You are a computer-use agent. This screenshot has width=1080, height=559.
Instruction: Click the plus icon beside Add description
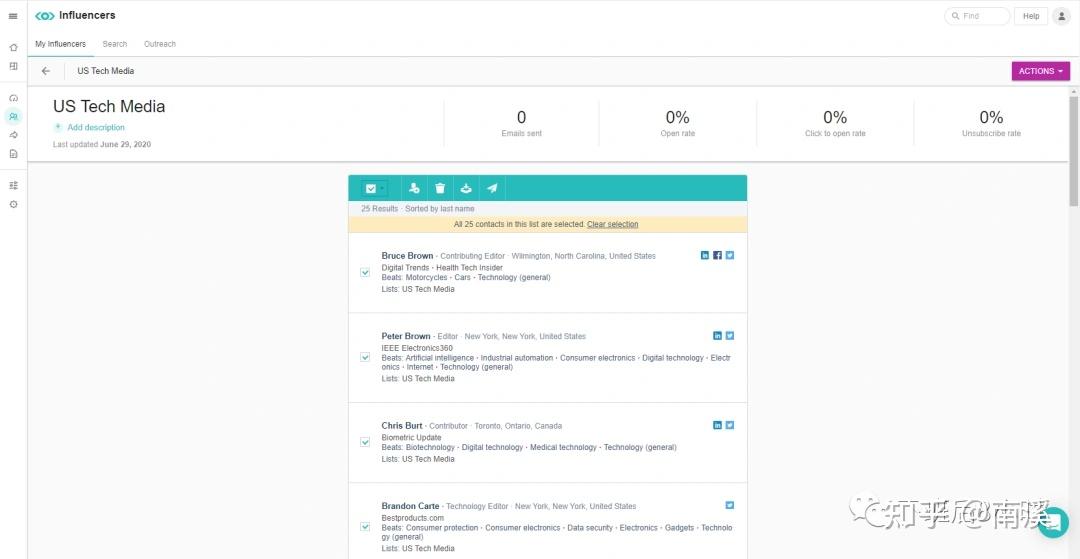(58, 127)
